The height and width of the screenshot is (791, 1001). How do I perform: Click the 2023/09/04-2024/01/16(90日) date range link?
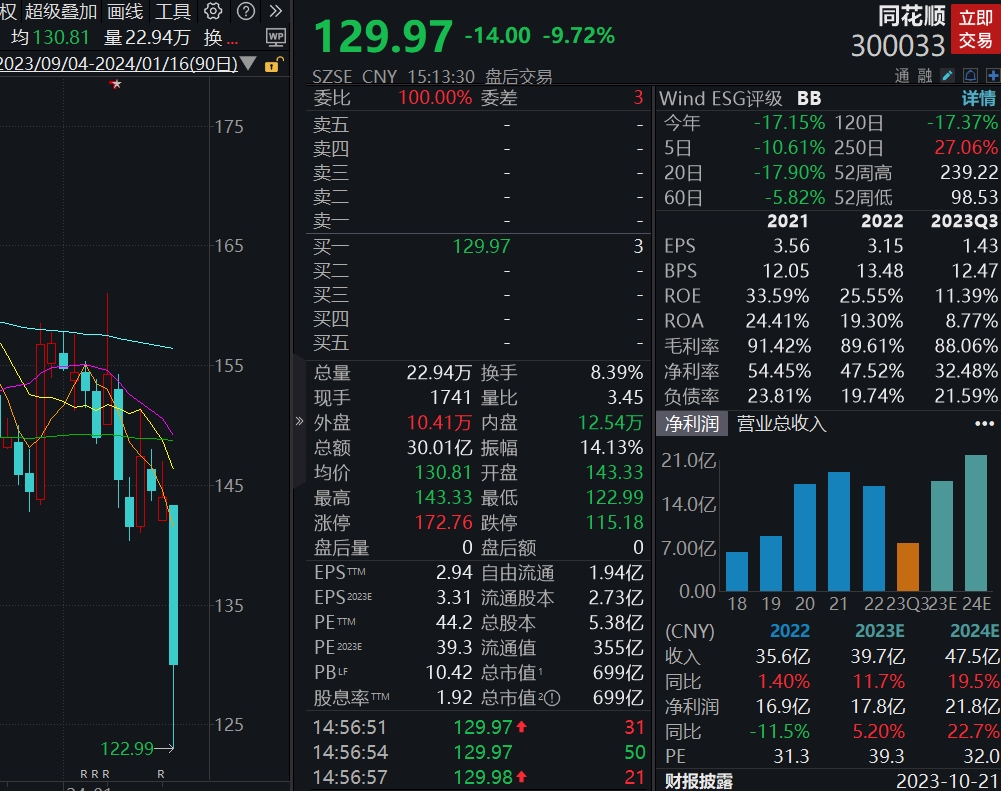pyautogui.click(x=119, y=64)
